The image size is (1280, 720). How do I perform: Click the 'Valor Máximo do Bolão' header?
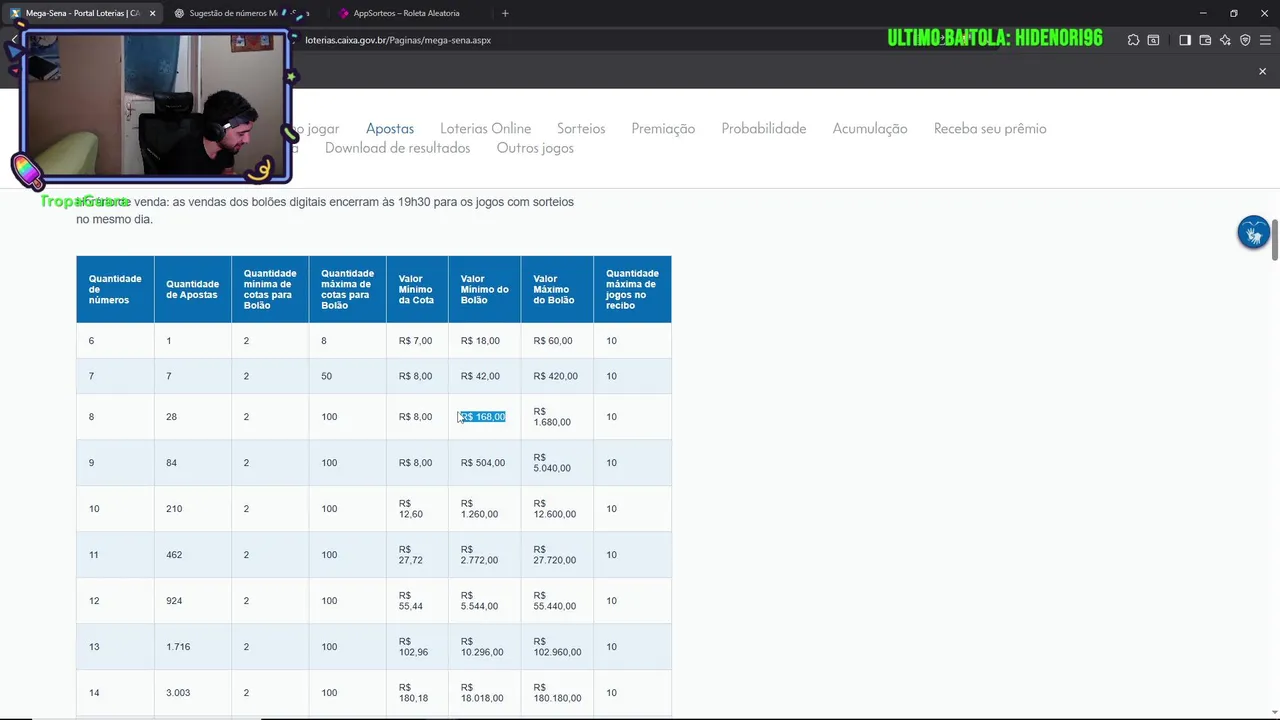pyautogui.click(x=557, y=289)
